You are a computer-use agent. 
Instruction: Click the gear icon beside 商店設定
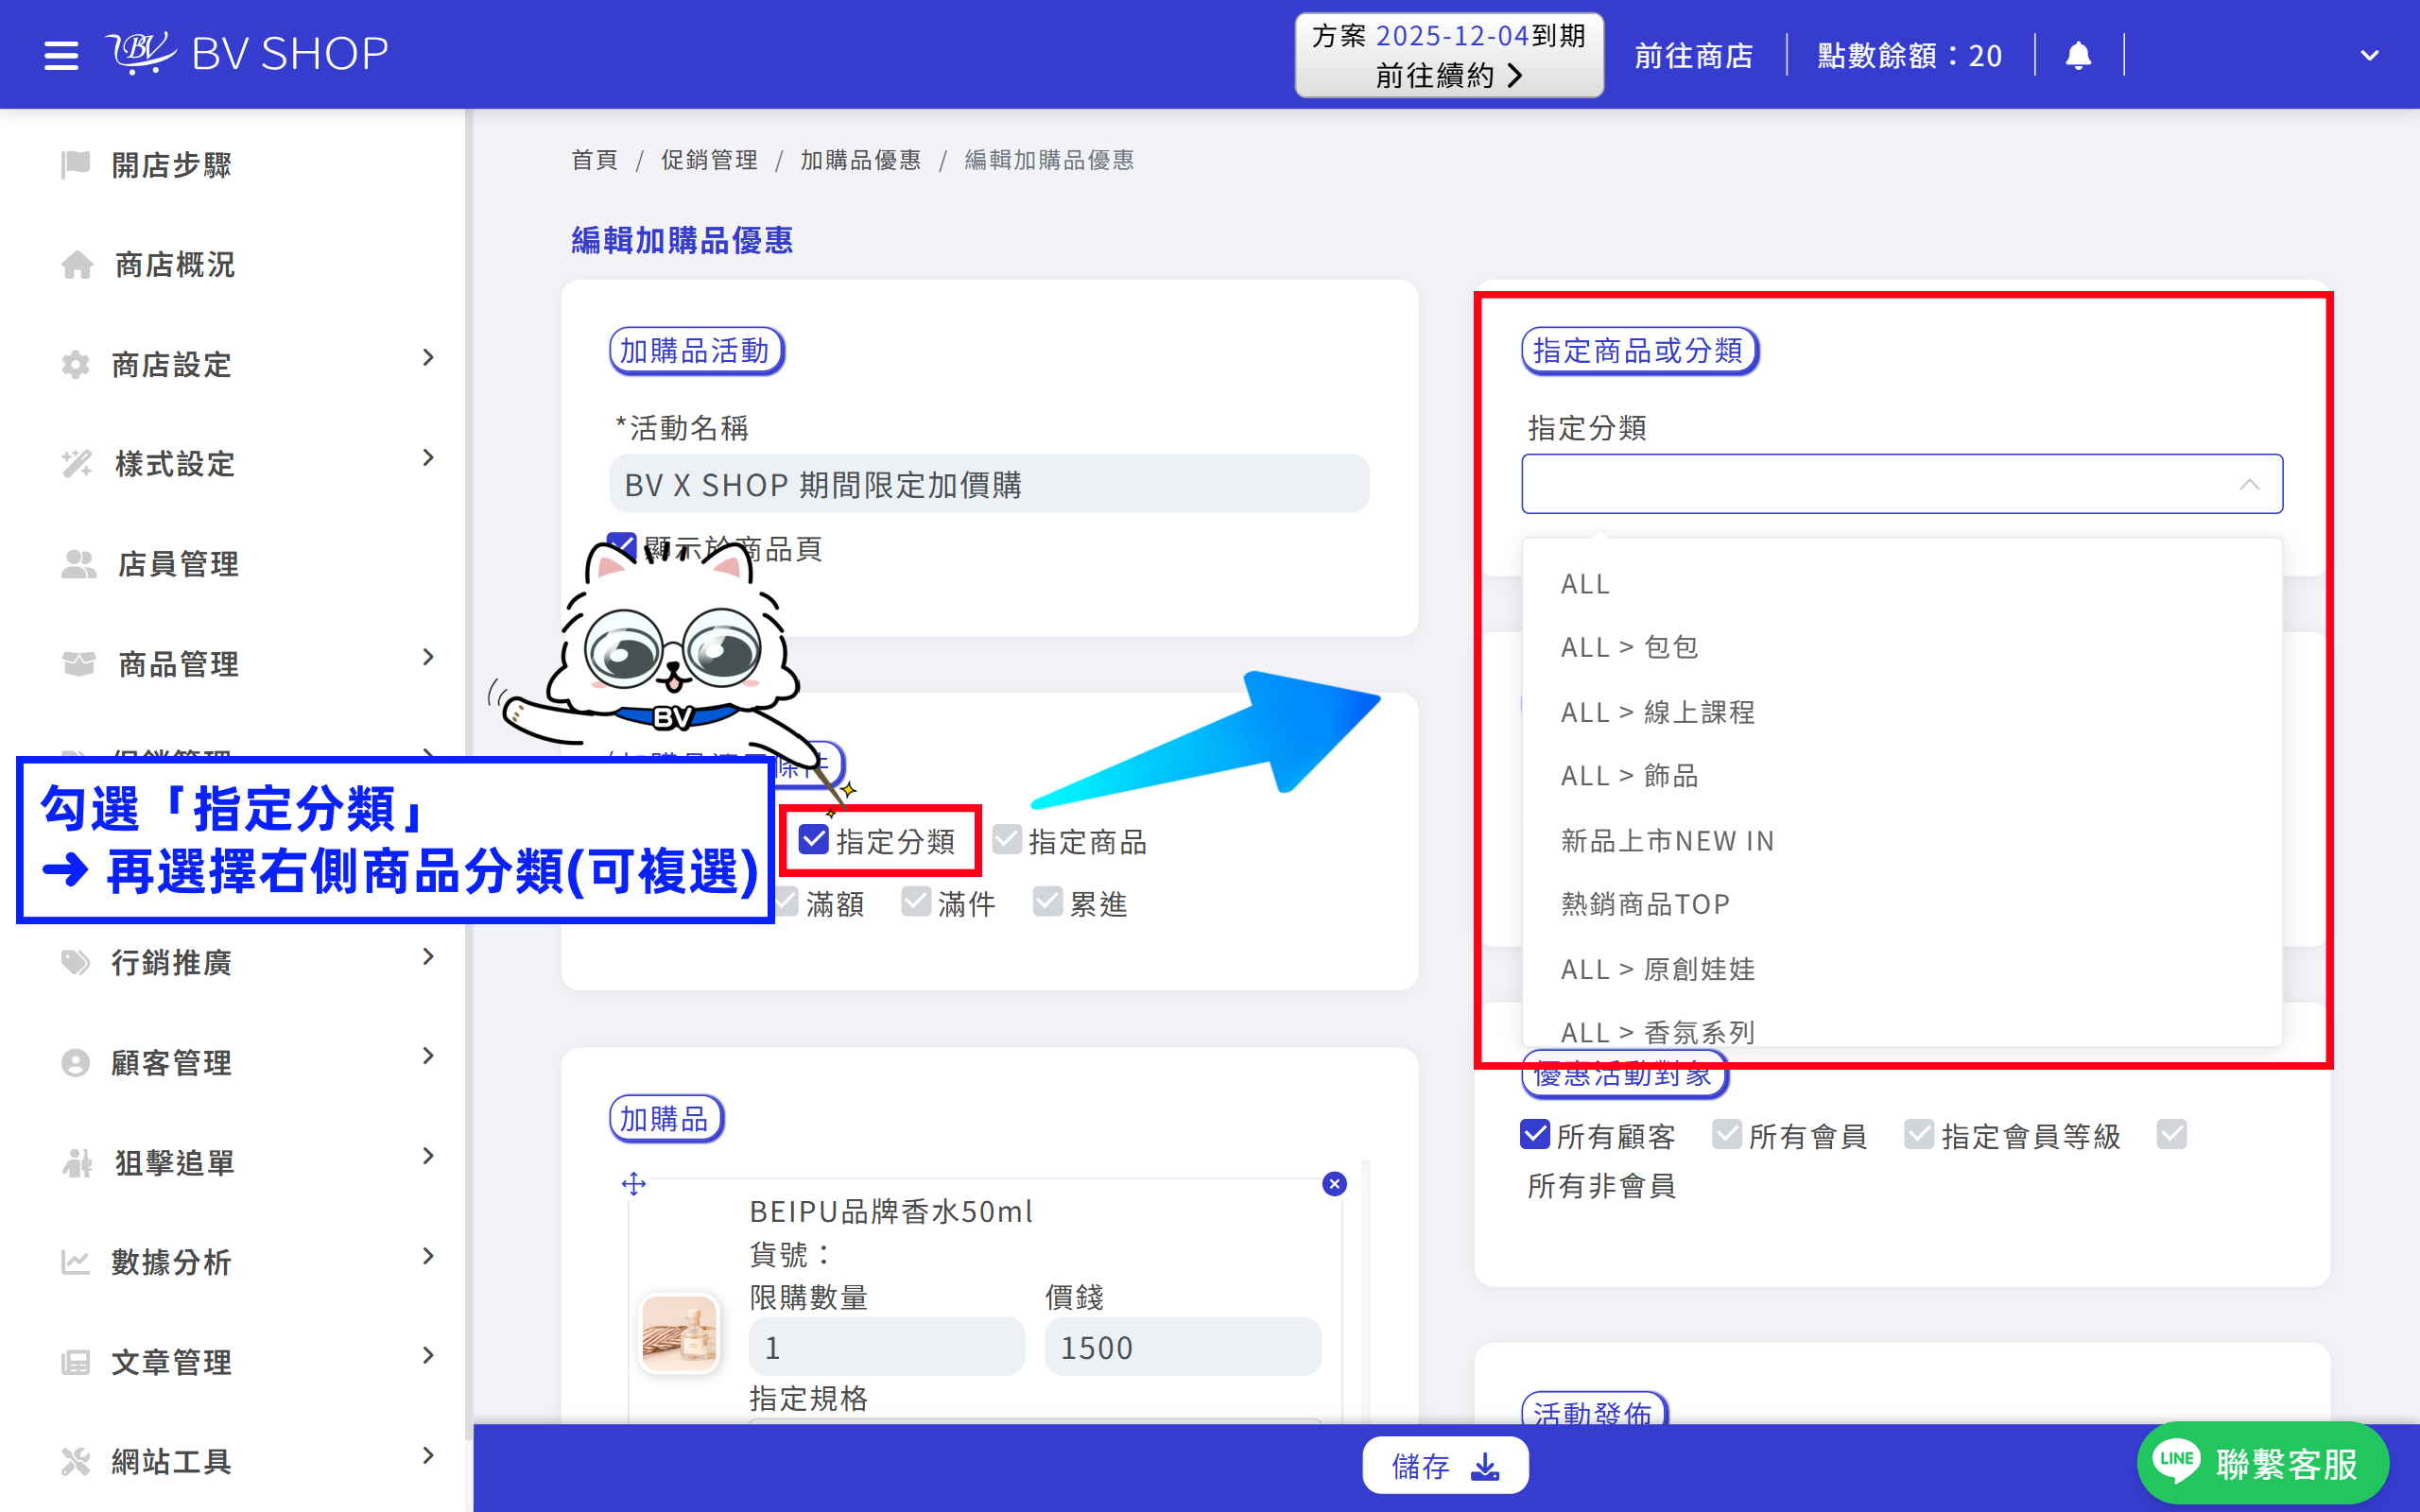[x=76, y=364]
